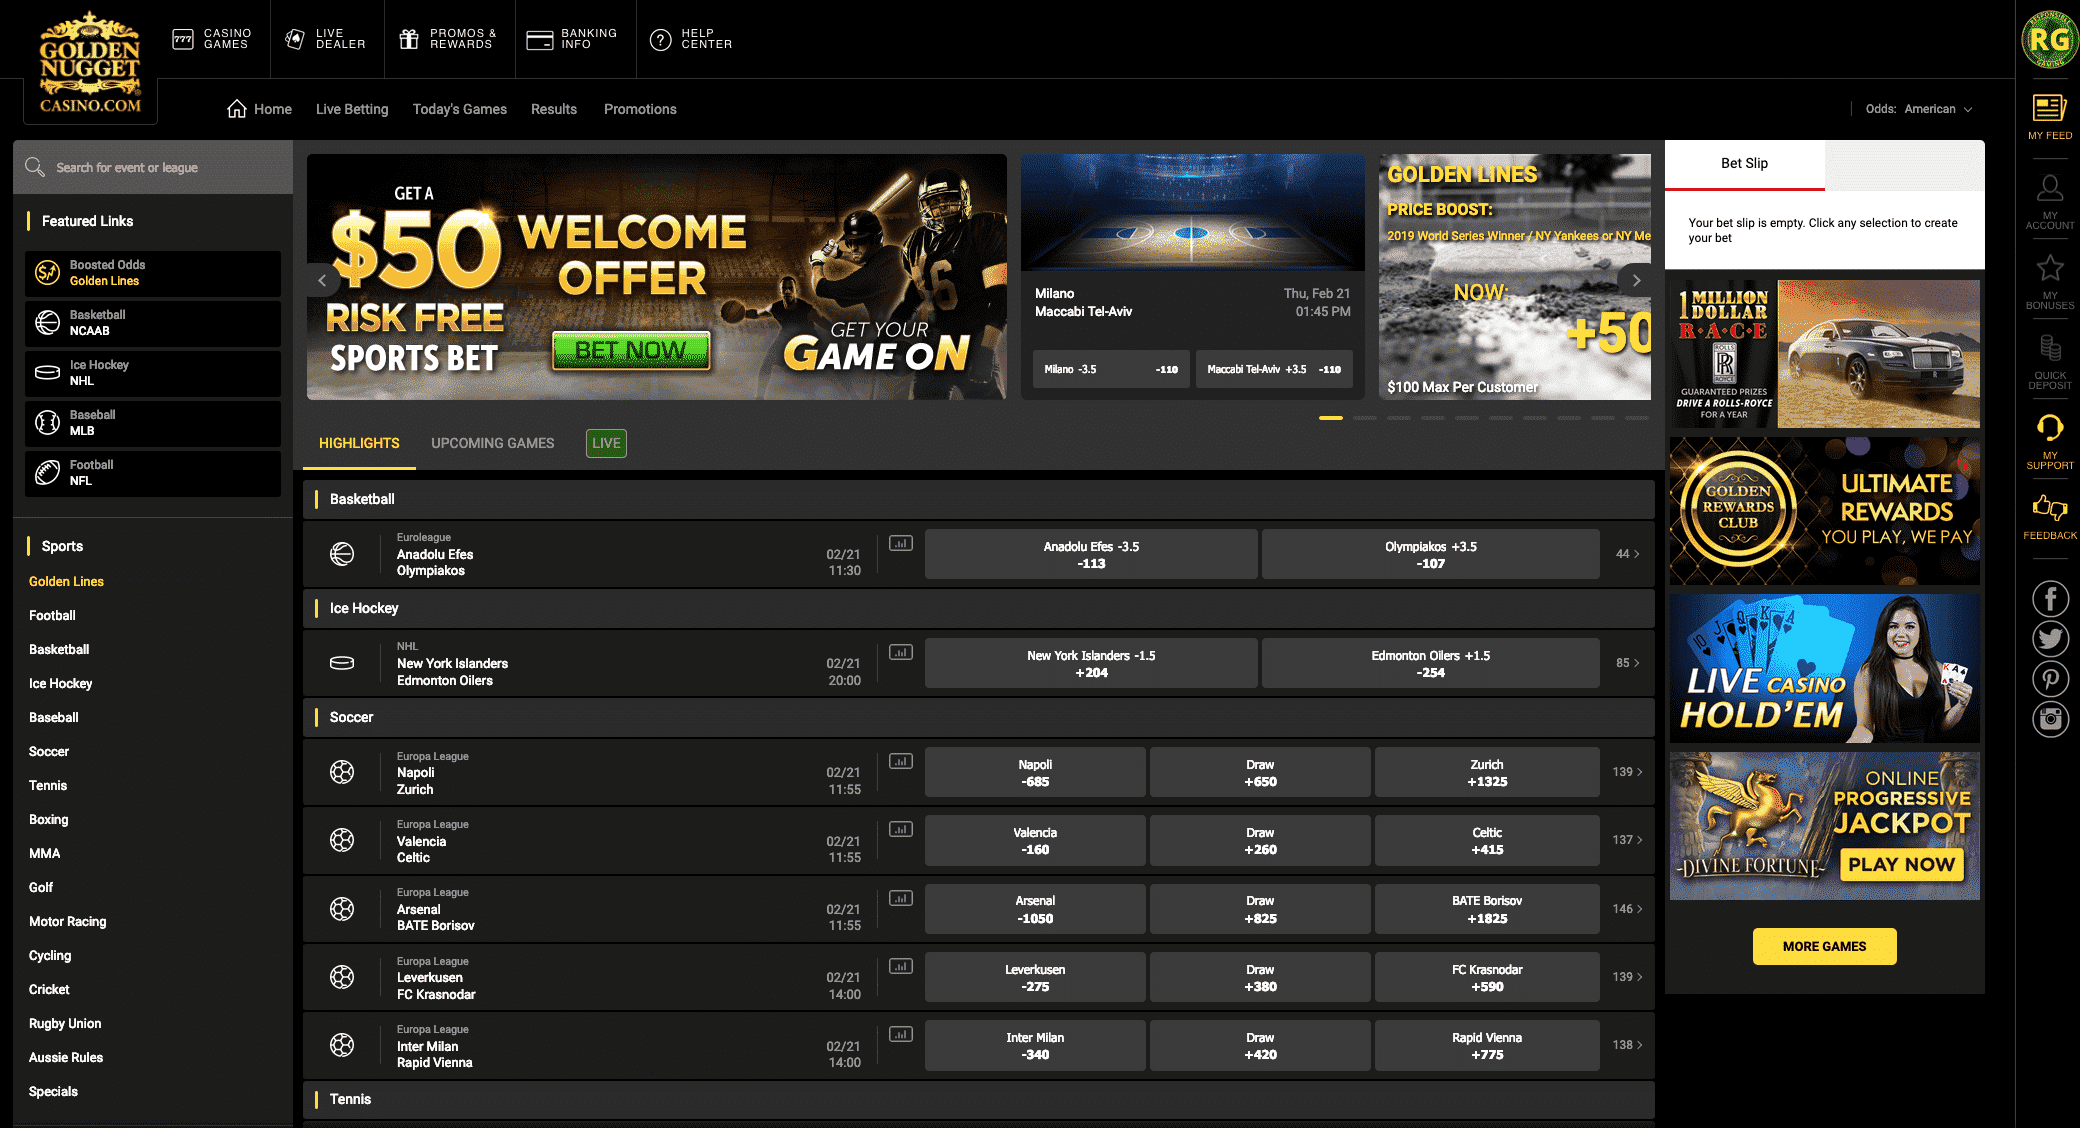The height and width of the screenshot is (1128, 2080).
Task: Open the Pinterest social icon
Action: coord(2050,679)
